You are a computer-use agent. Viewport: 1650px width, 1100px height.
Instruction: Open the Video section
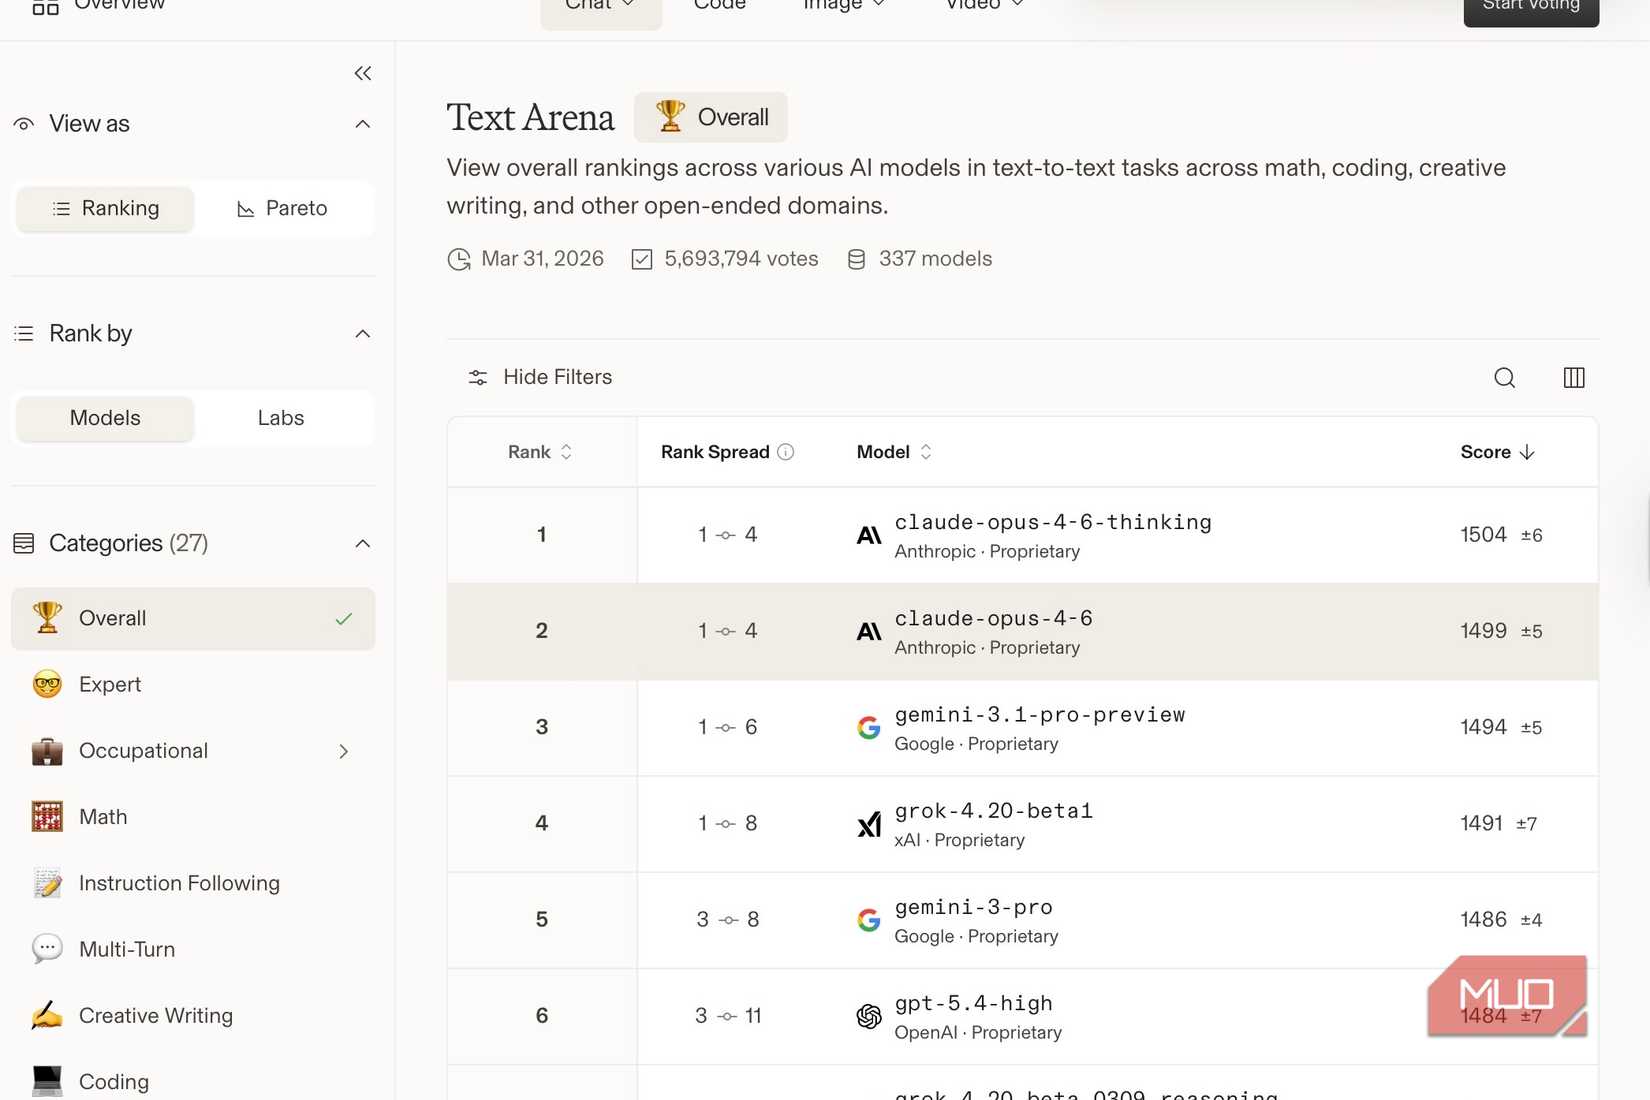coord(981,6)
